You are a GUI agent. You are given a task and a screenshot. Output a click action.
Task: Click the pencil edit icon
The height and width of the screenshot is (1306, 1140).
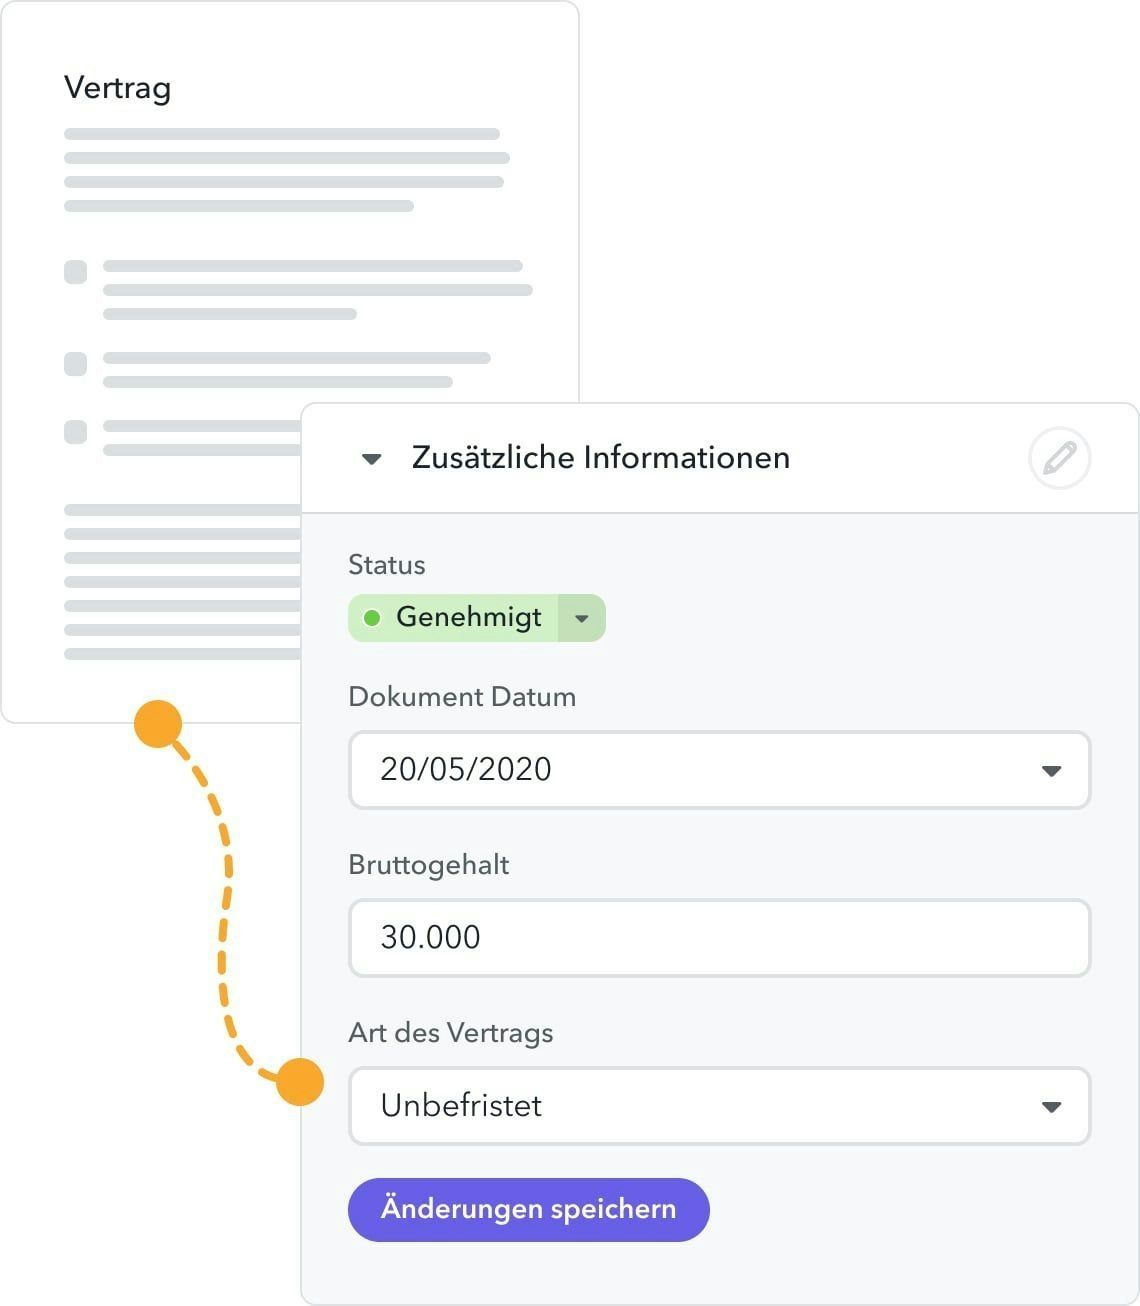click(x=1059, y=458)
